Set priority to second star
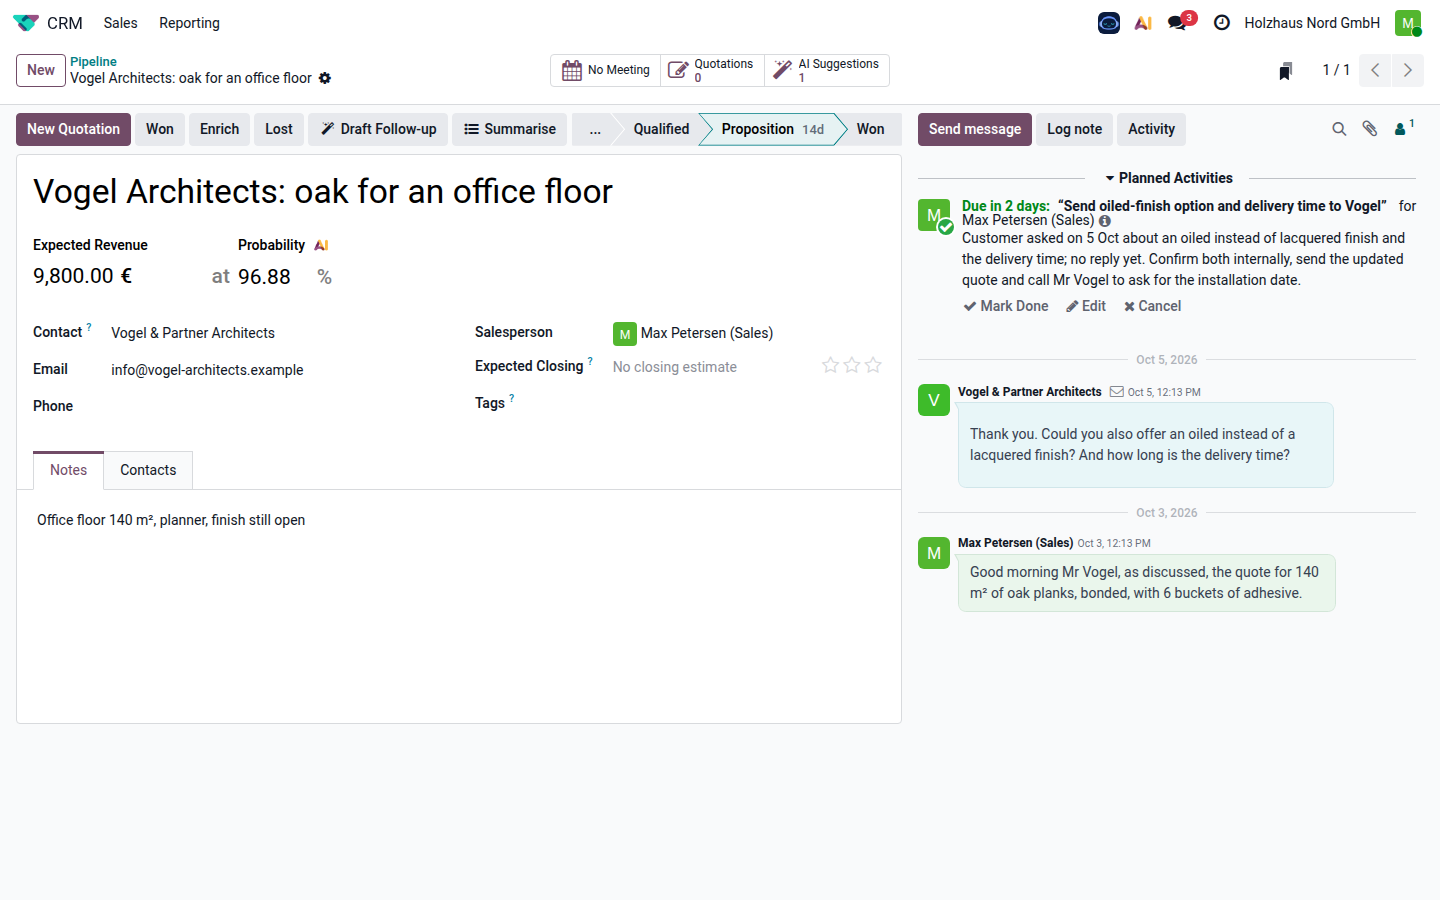The image size is (1440, 900). pos(852,365)
